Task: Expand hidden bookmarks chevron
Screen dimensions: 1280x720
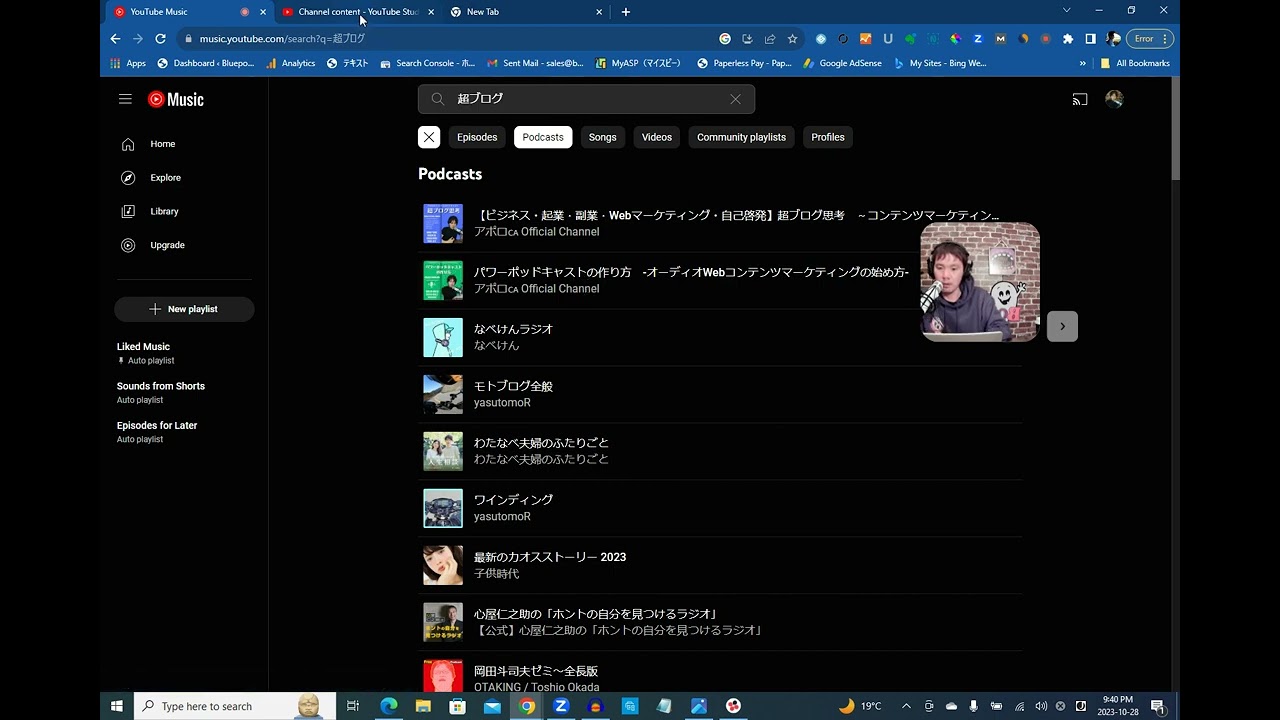Action: point(1082,63)
